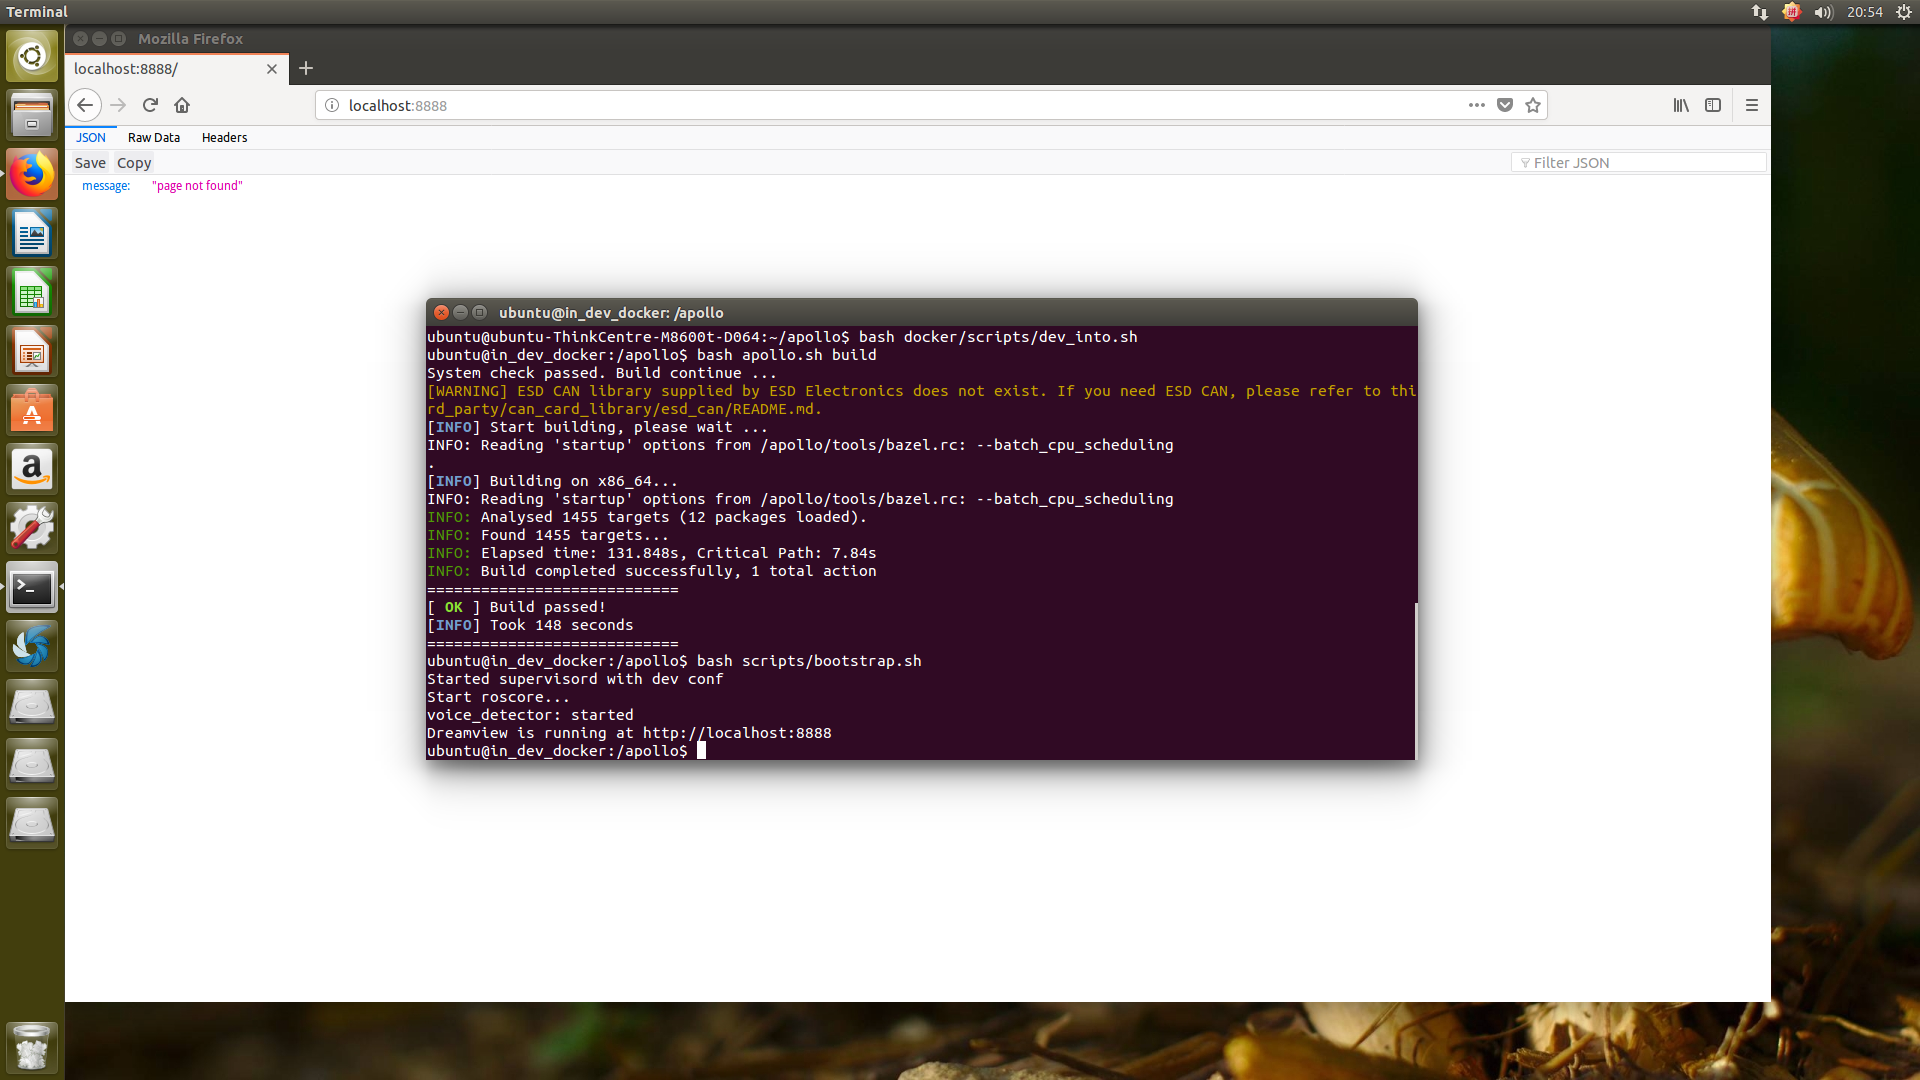Close the localhost:8888/ tab
This screenshot has height=1080, width=1920.
pos(272,69)
